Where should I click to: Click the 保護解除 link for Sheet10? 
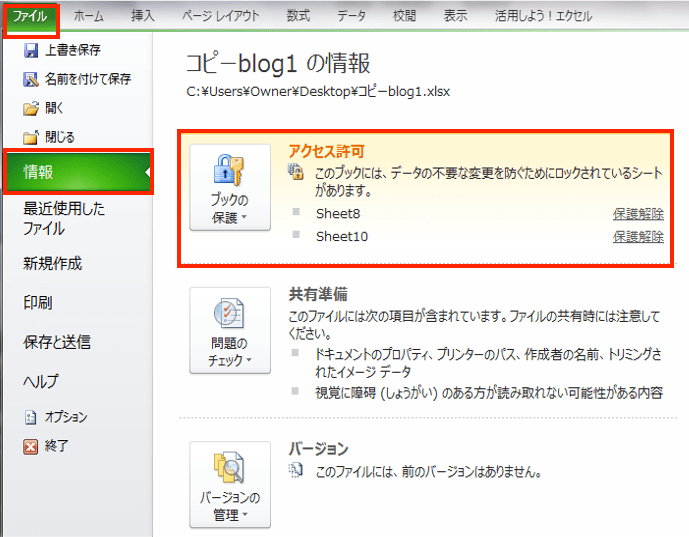click(638, 237)
